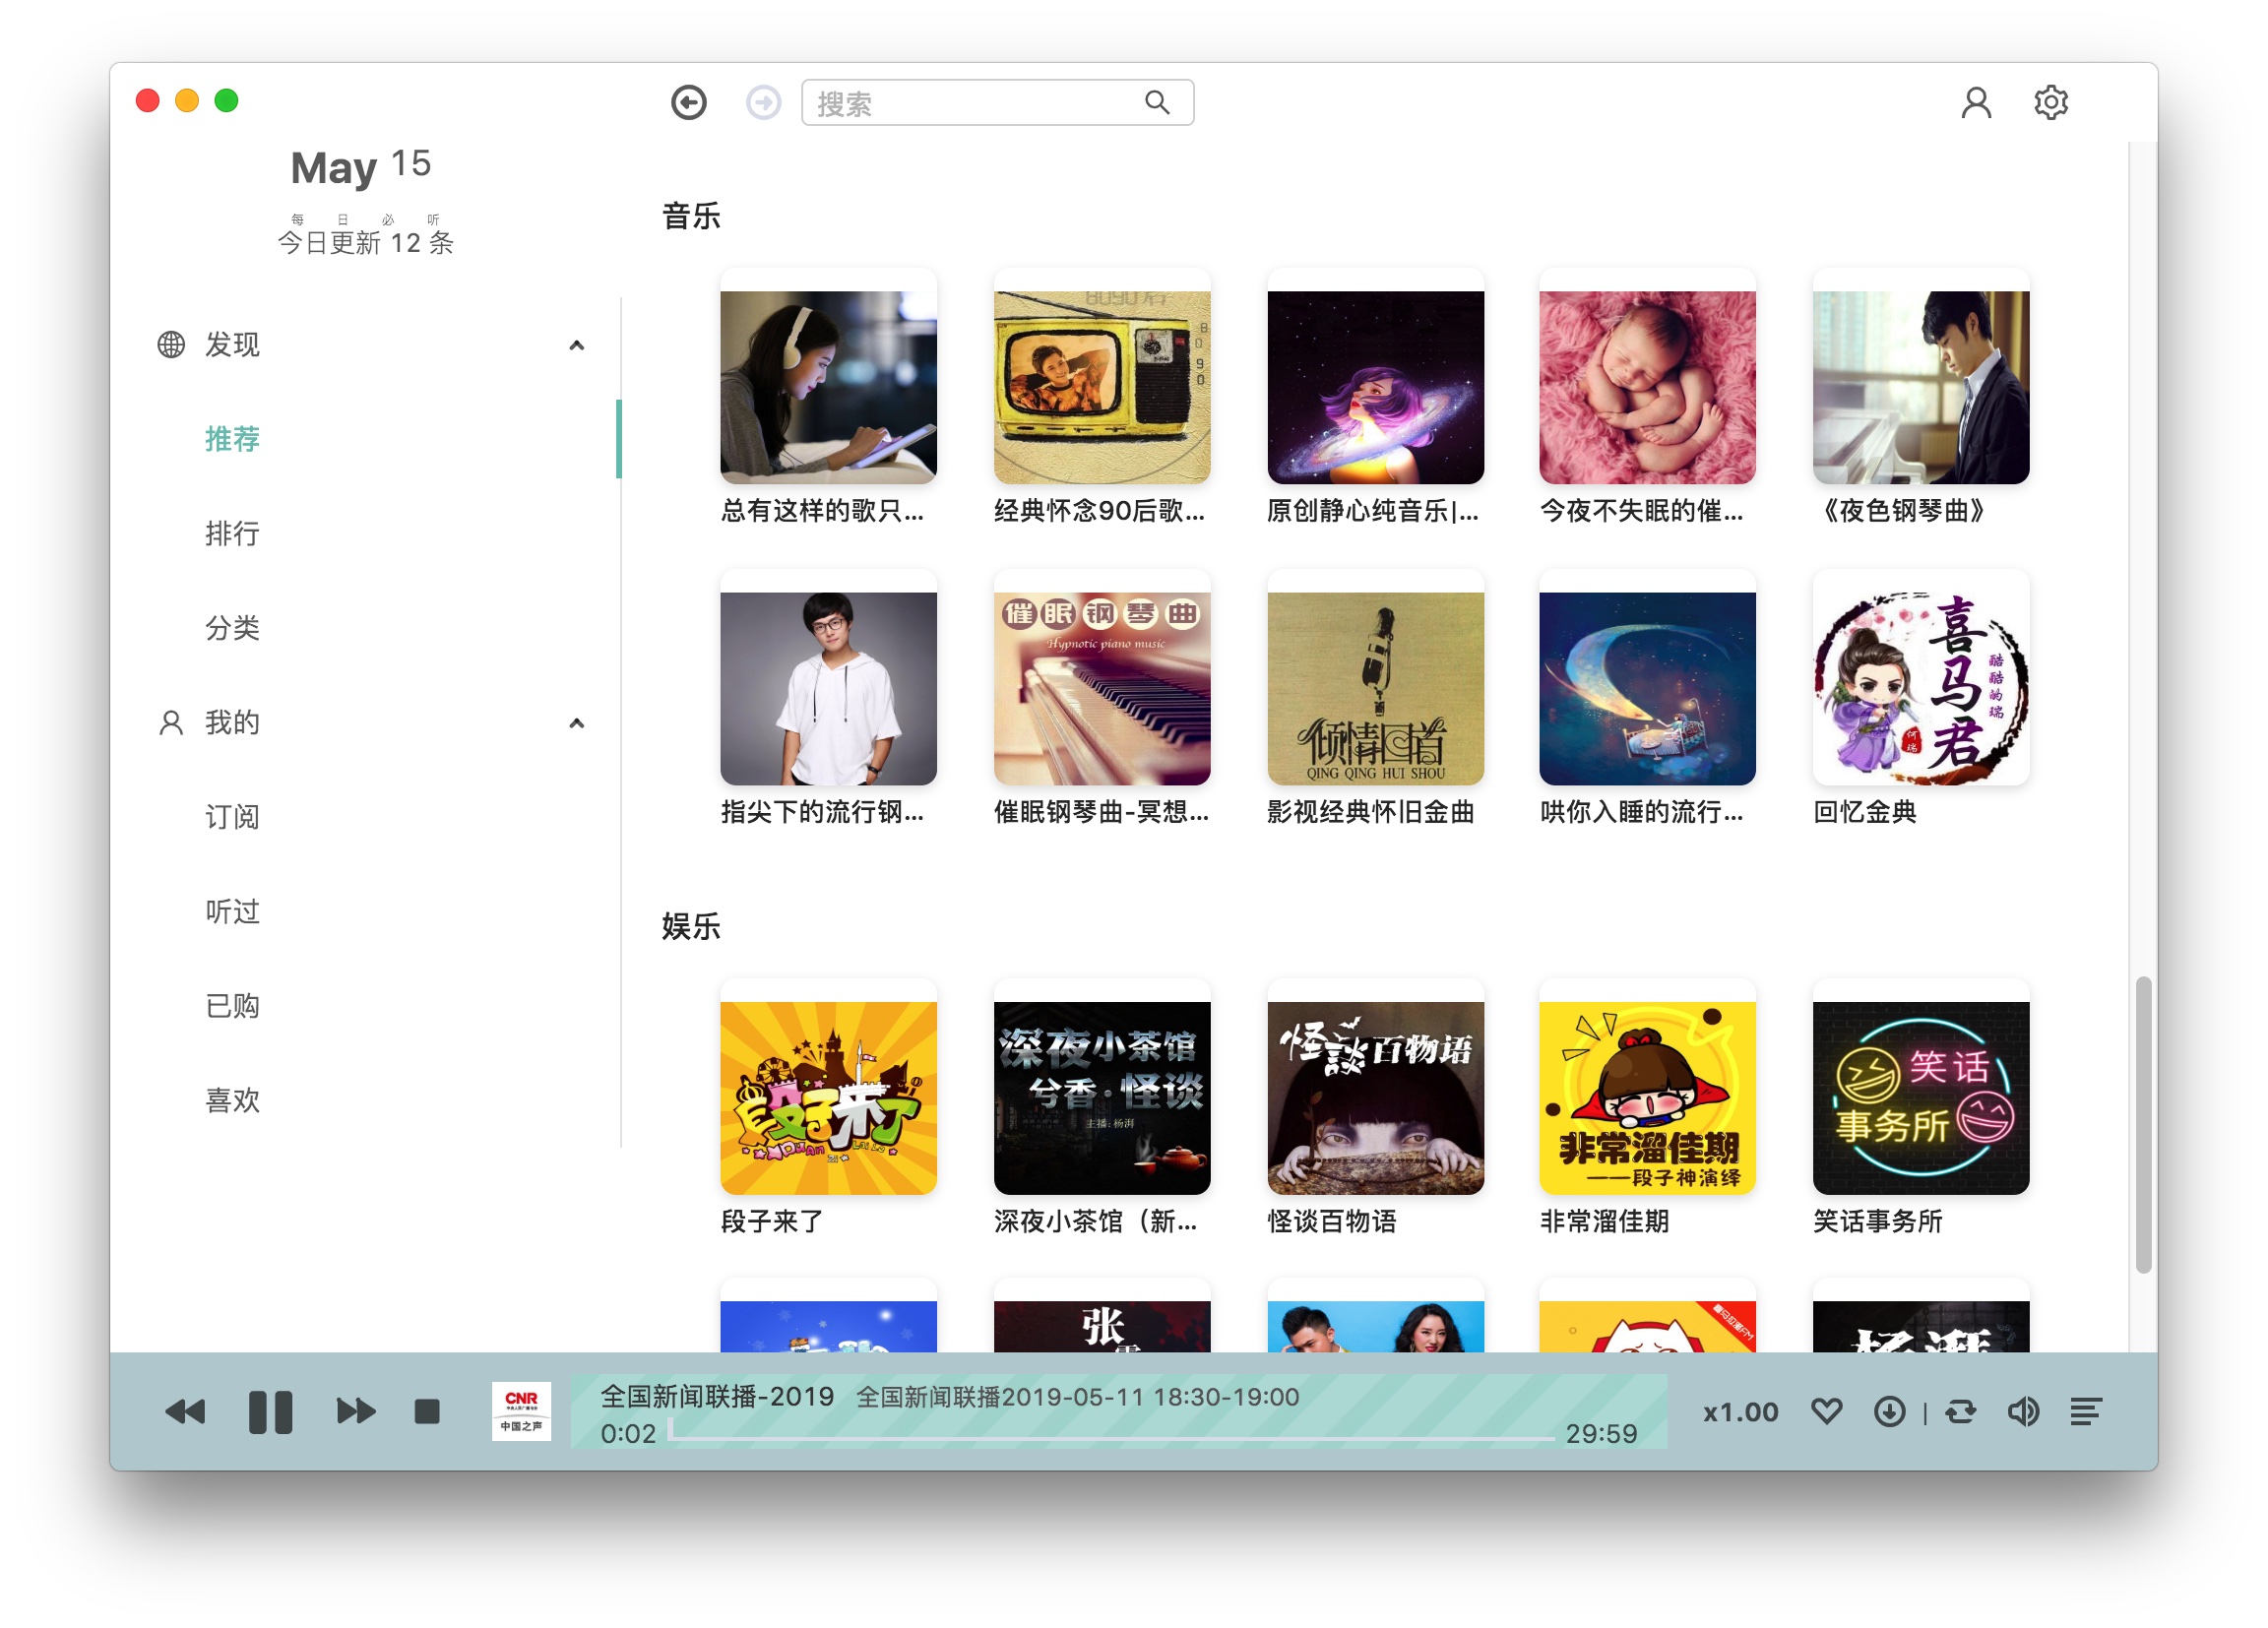Open the user account icon
The image size is (2268, 1628).
click(1975, 102)
